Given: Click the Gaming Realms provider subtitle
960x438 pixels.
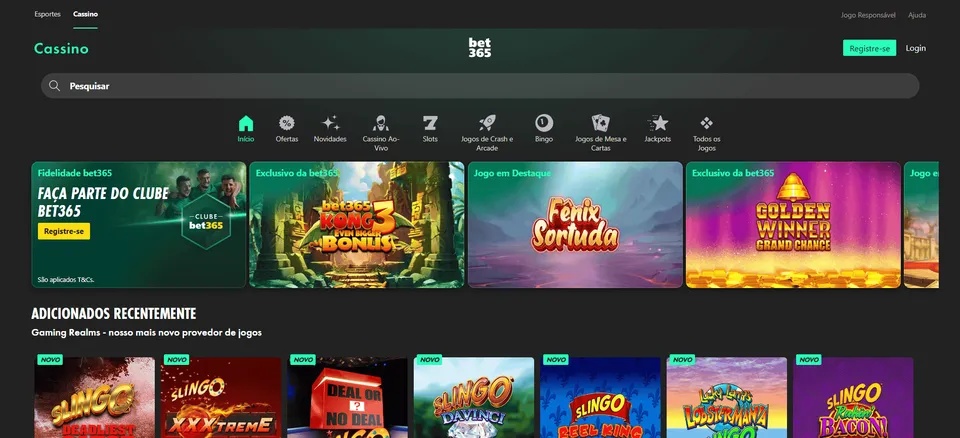Looking at the screenshot, I should 146,333.
